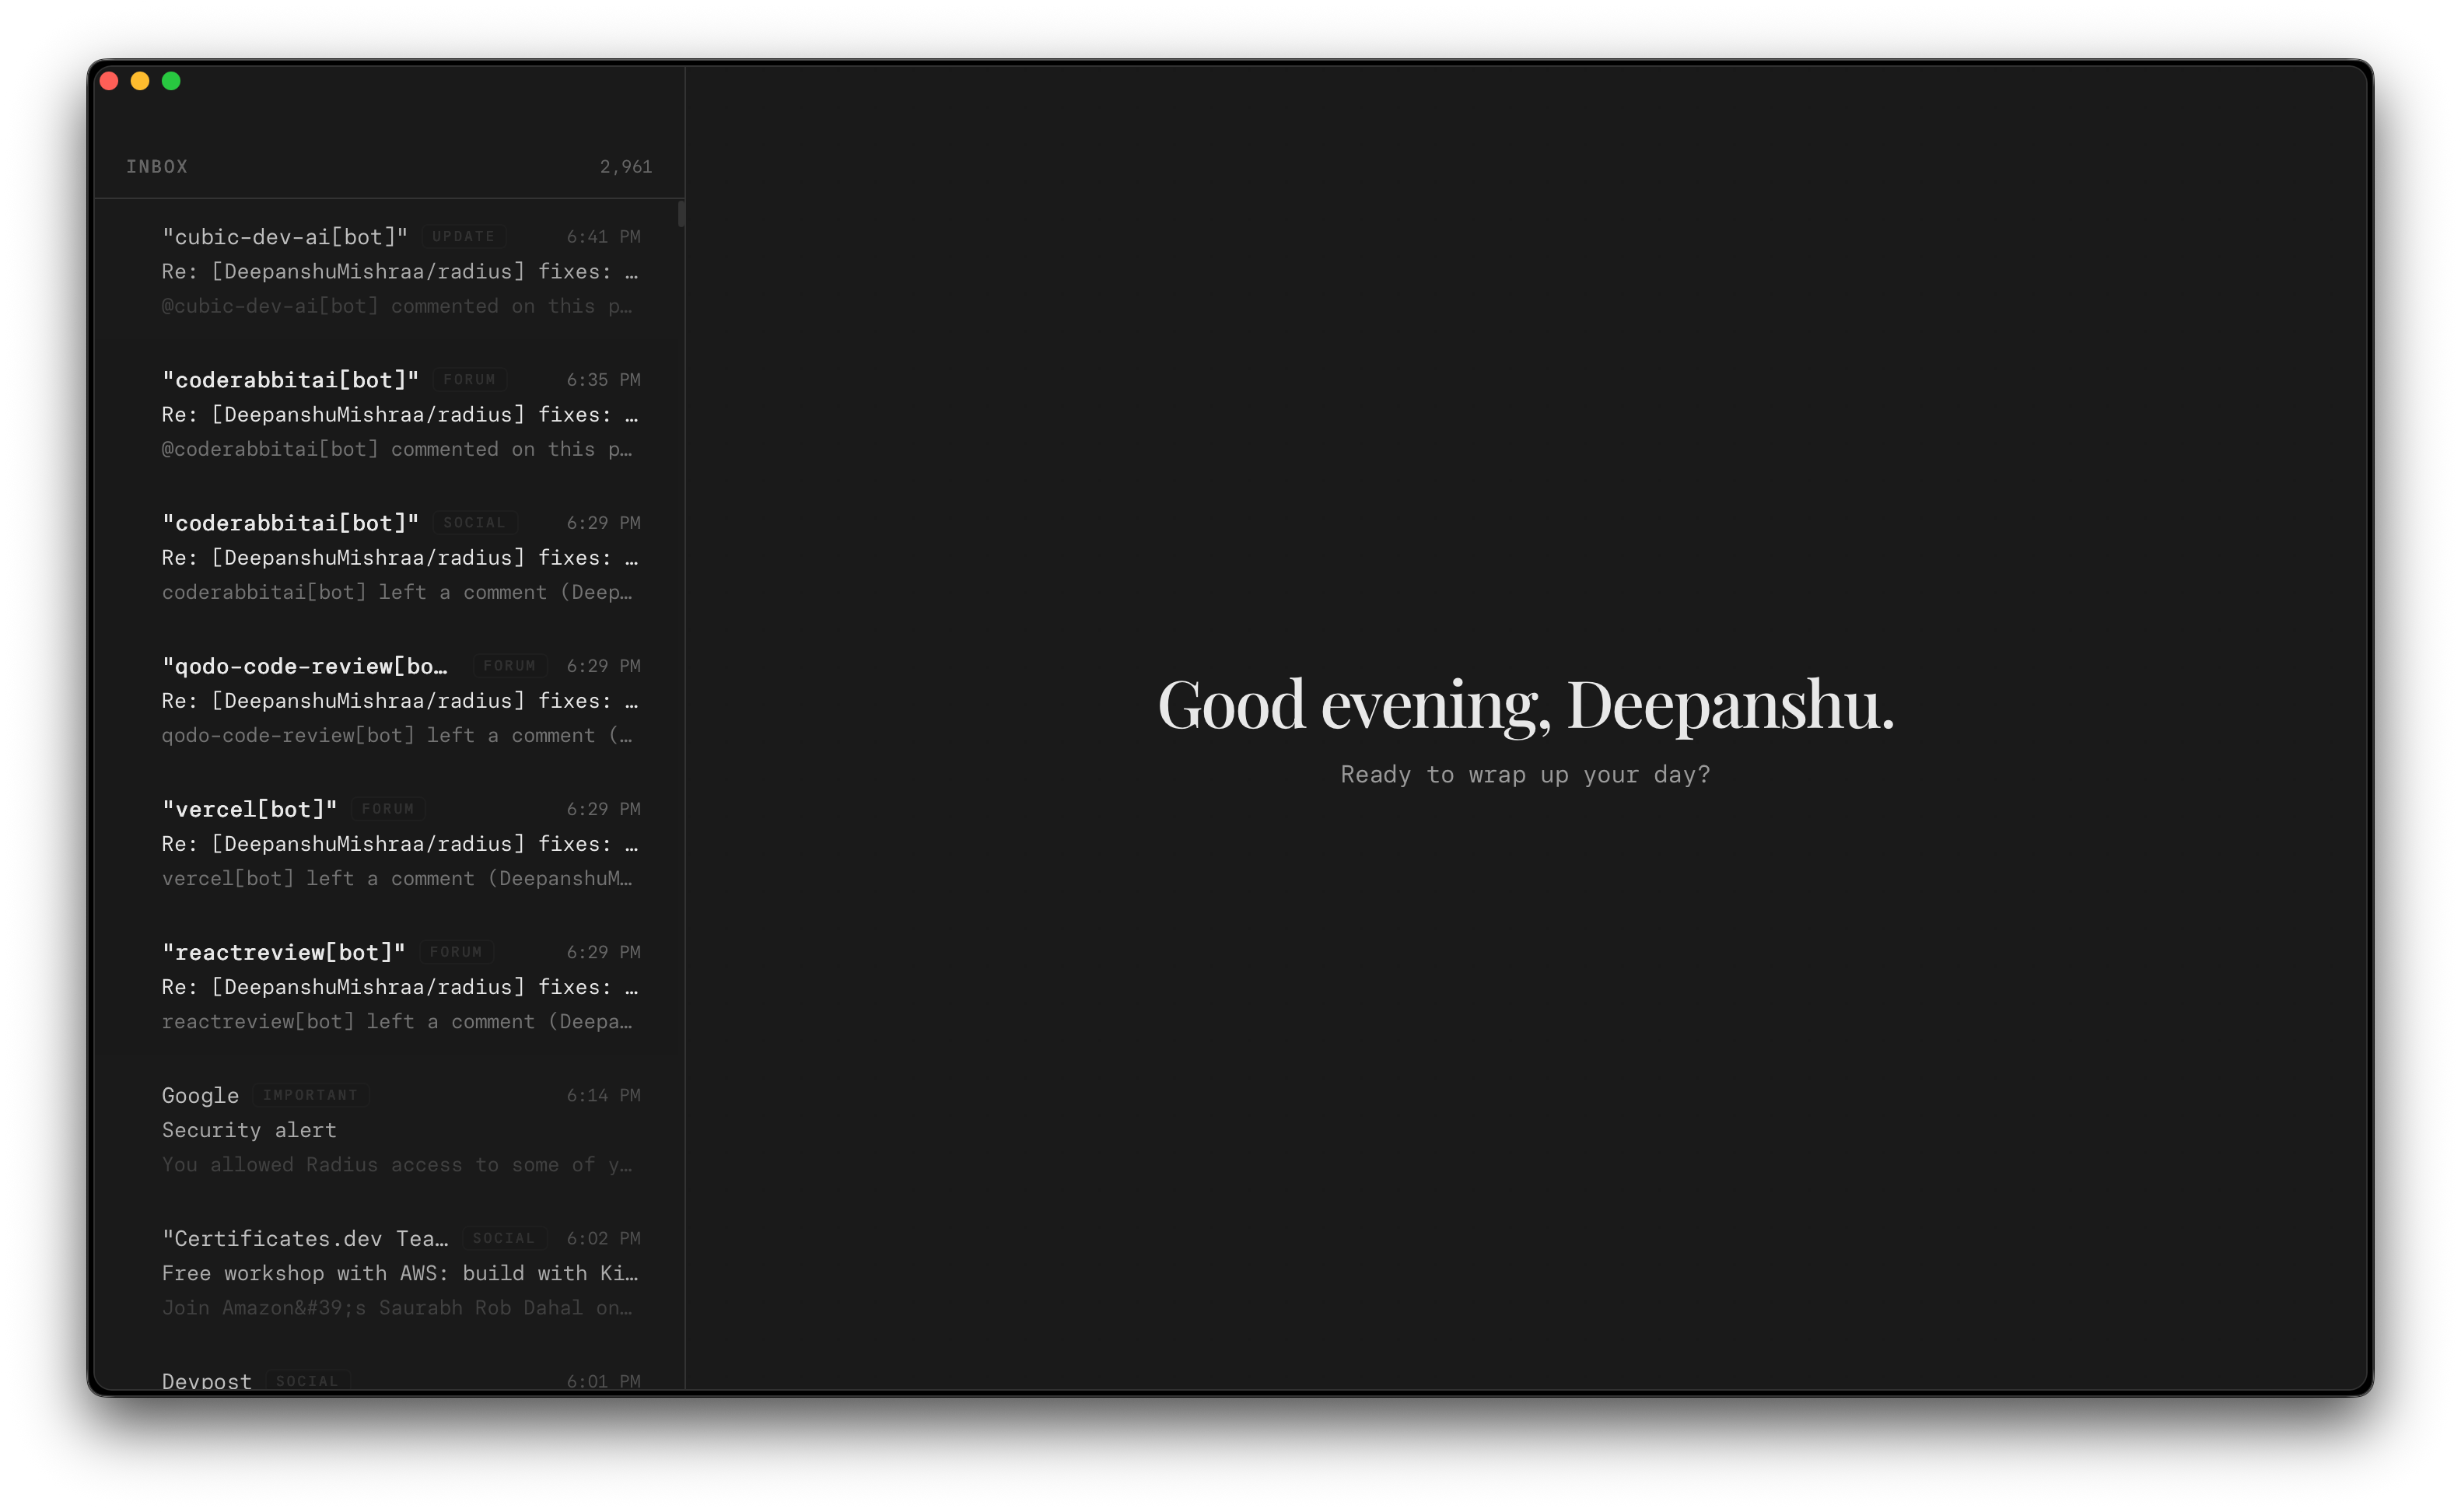The height and width of the screenshot is (1512, 2461).
Task: Close the window with the red button
Action: pyautogui.click(x=109, y=81)
